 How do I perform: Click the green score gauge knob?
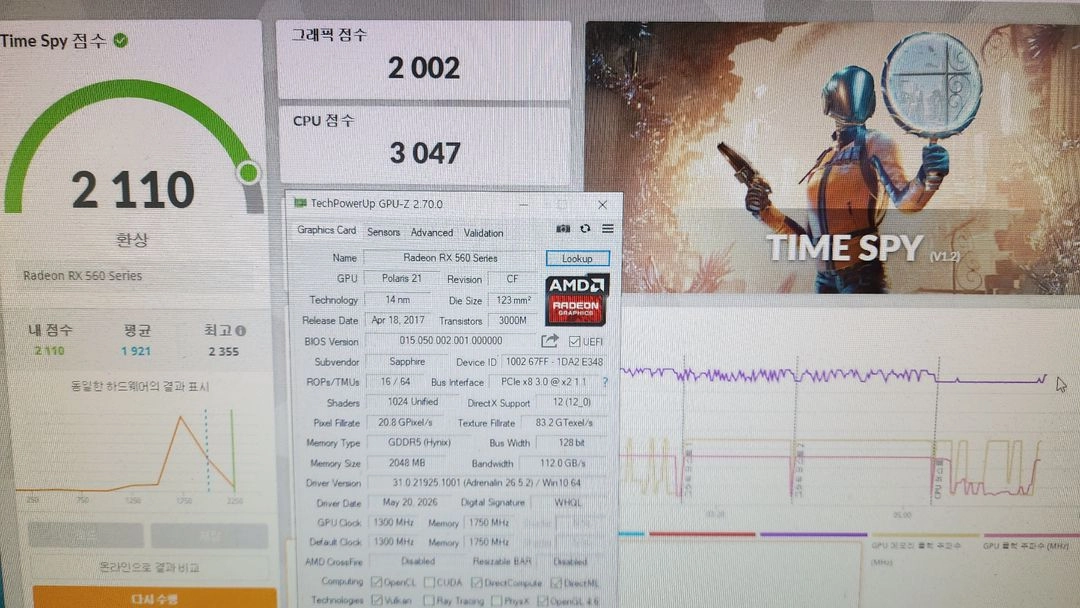click(x=248, y=172)
